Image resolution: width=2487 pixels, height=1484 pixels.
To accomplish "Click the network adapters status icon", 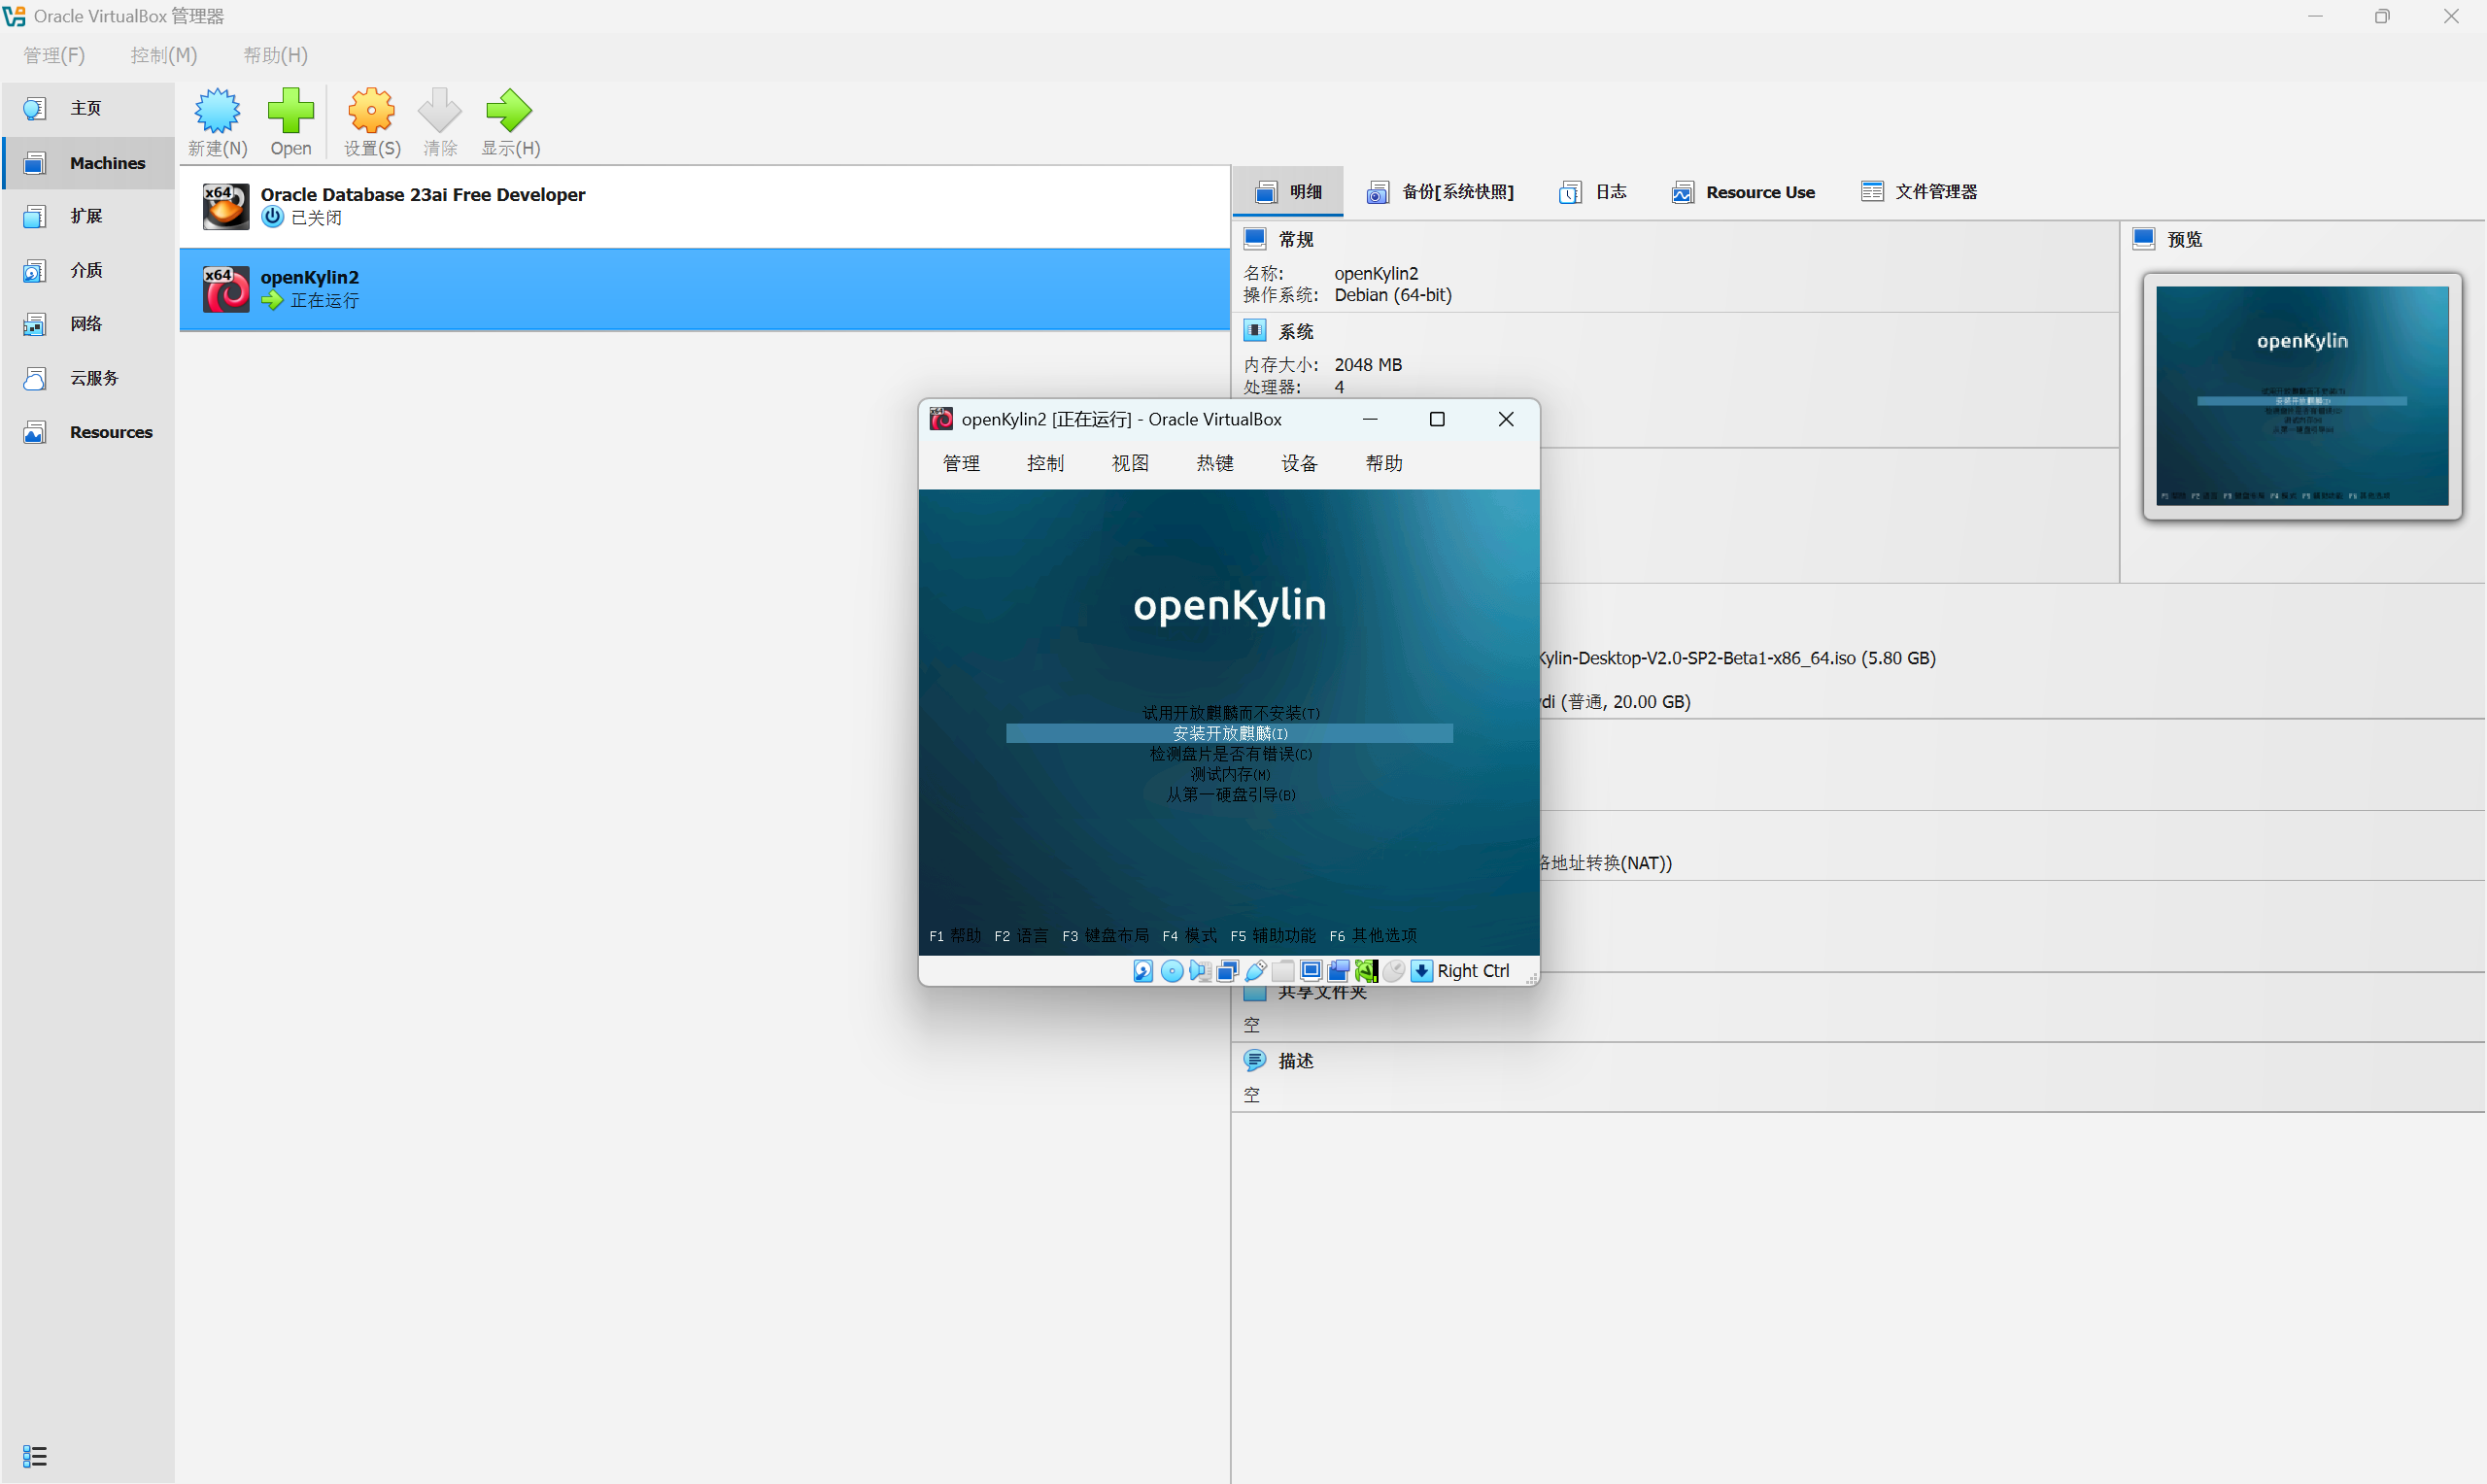I will pyautogui.click(x=1228, y=971).
